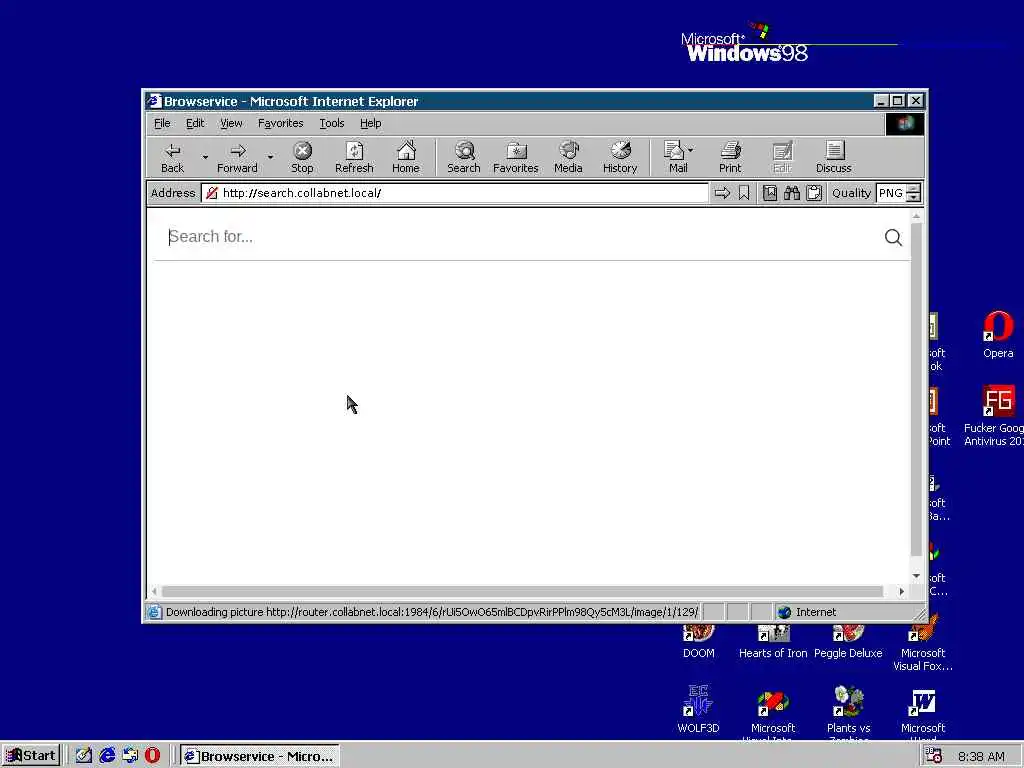Click the Go arrow beside the address bar
The height and width of the screenshot is (768, 1024).
pos(722,193)
